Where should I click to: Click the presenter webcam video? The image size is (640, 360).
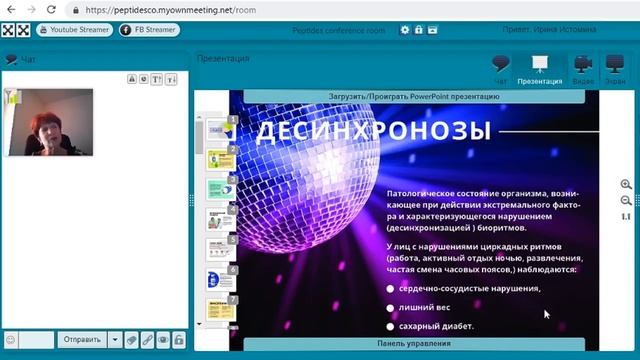49,122
